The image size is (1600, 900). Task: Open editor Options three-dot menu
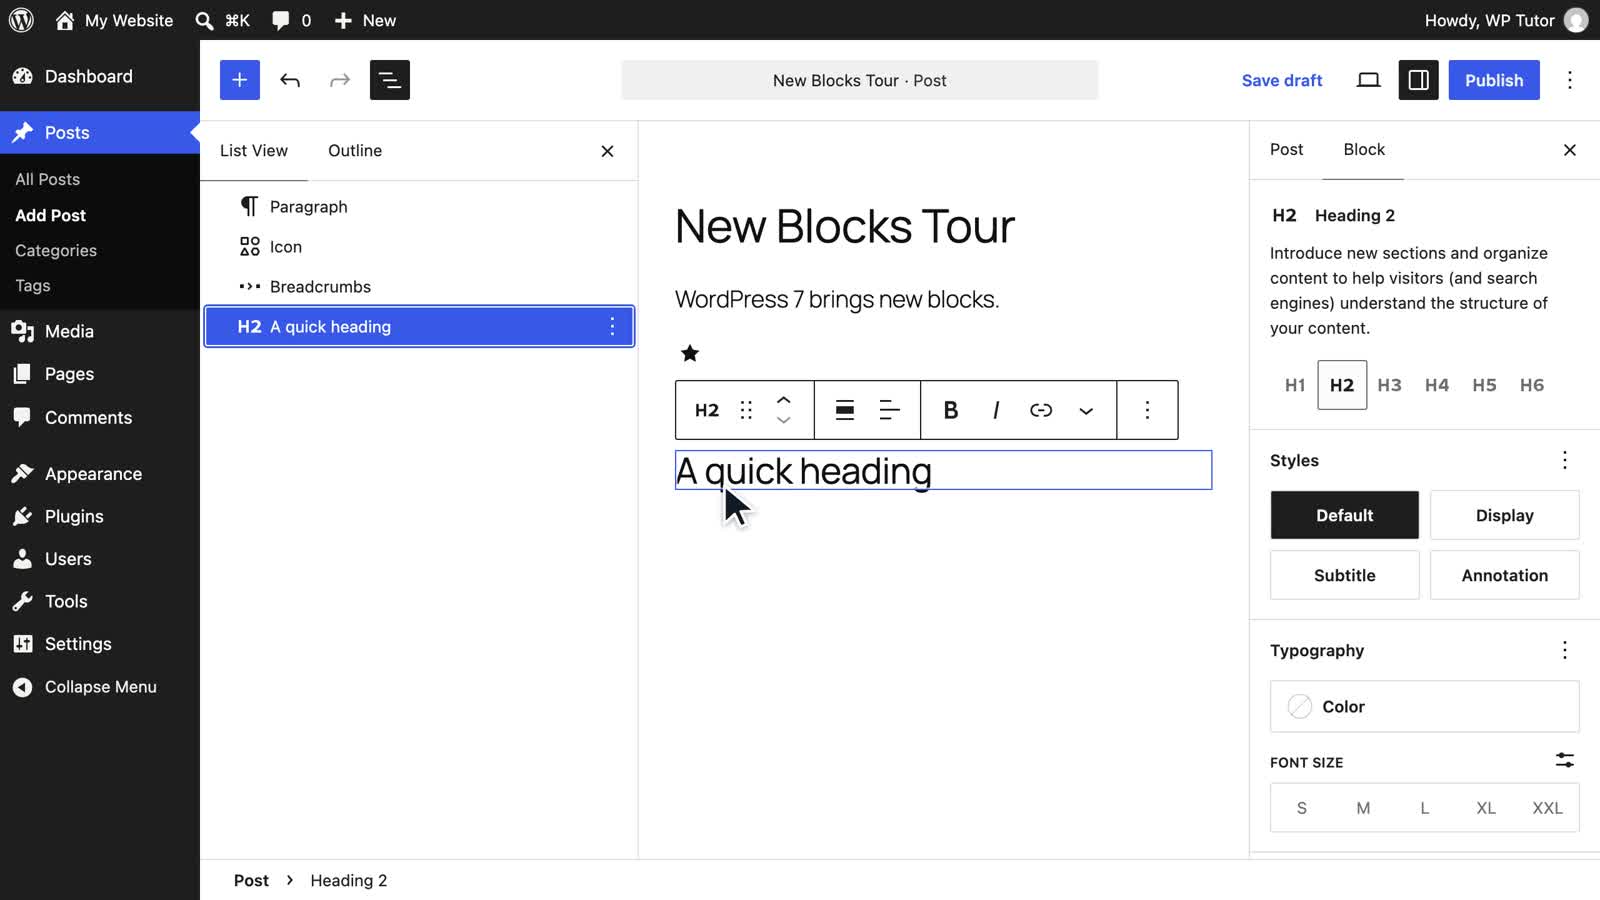pyautogui.click(x=1570, y=80)
